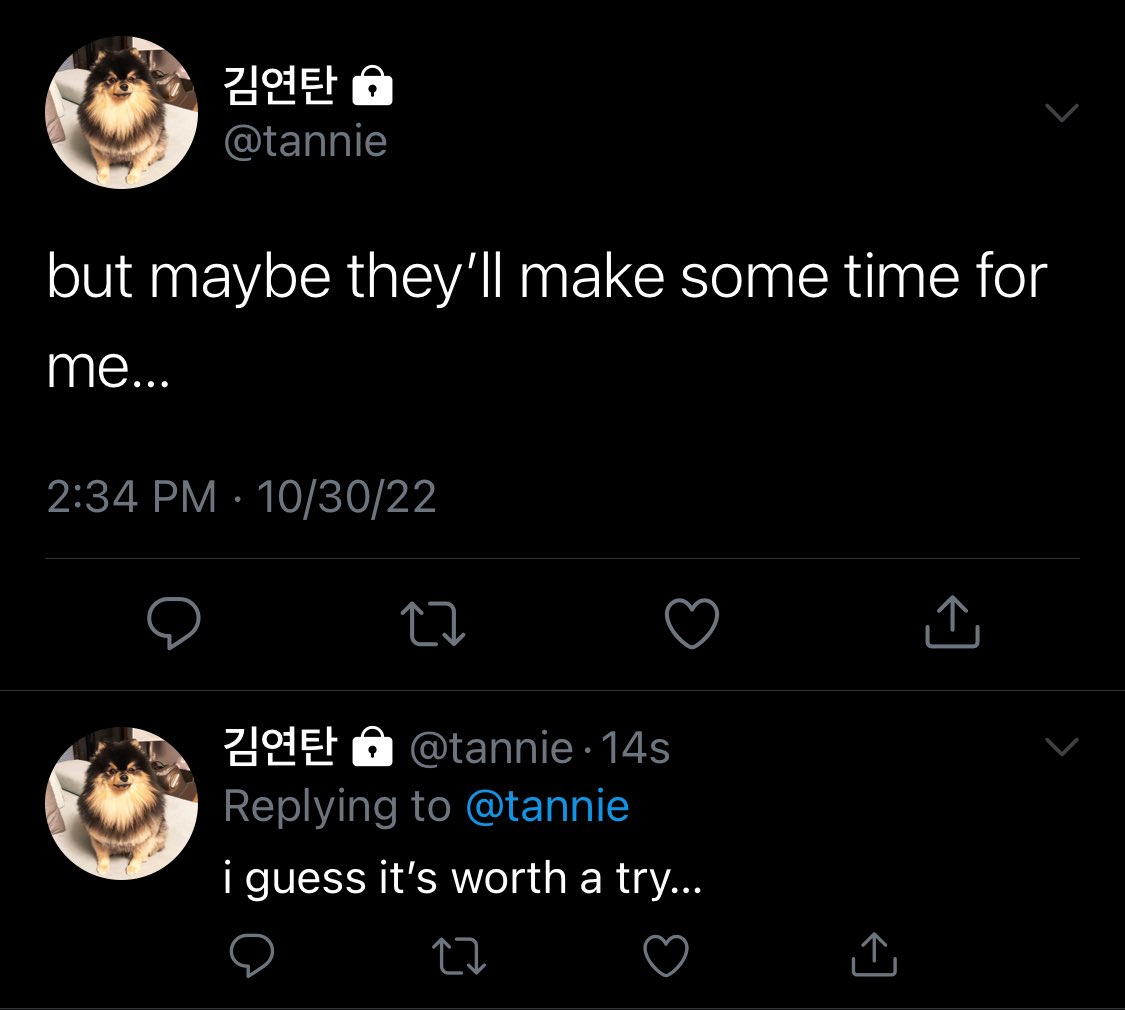The height and width of the screenshot is (1010, 1125).
Task: Click the 김연탄 name on reply tweet
Action: (x=280, y=746)
